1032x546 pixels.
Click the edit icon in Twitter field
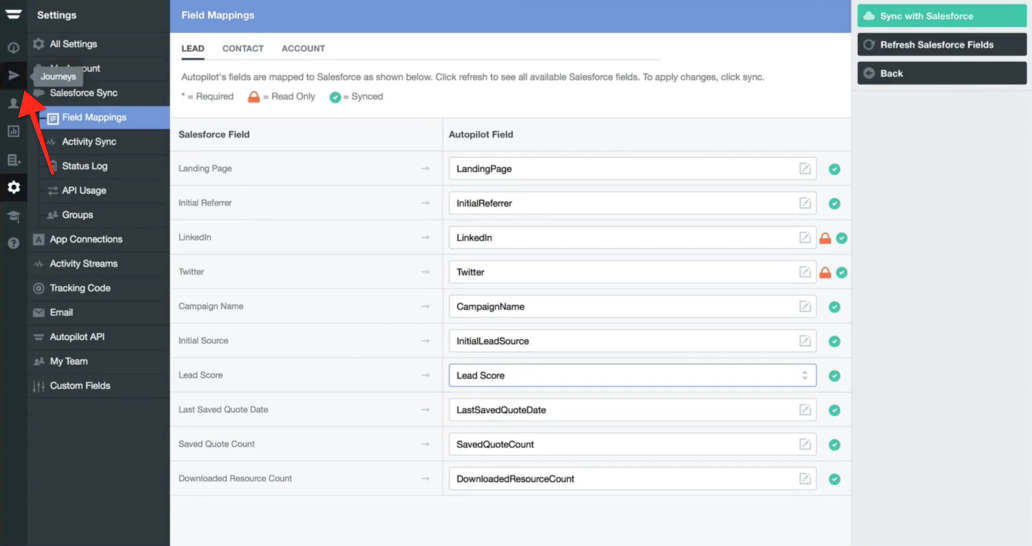[x=805, y=272]
